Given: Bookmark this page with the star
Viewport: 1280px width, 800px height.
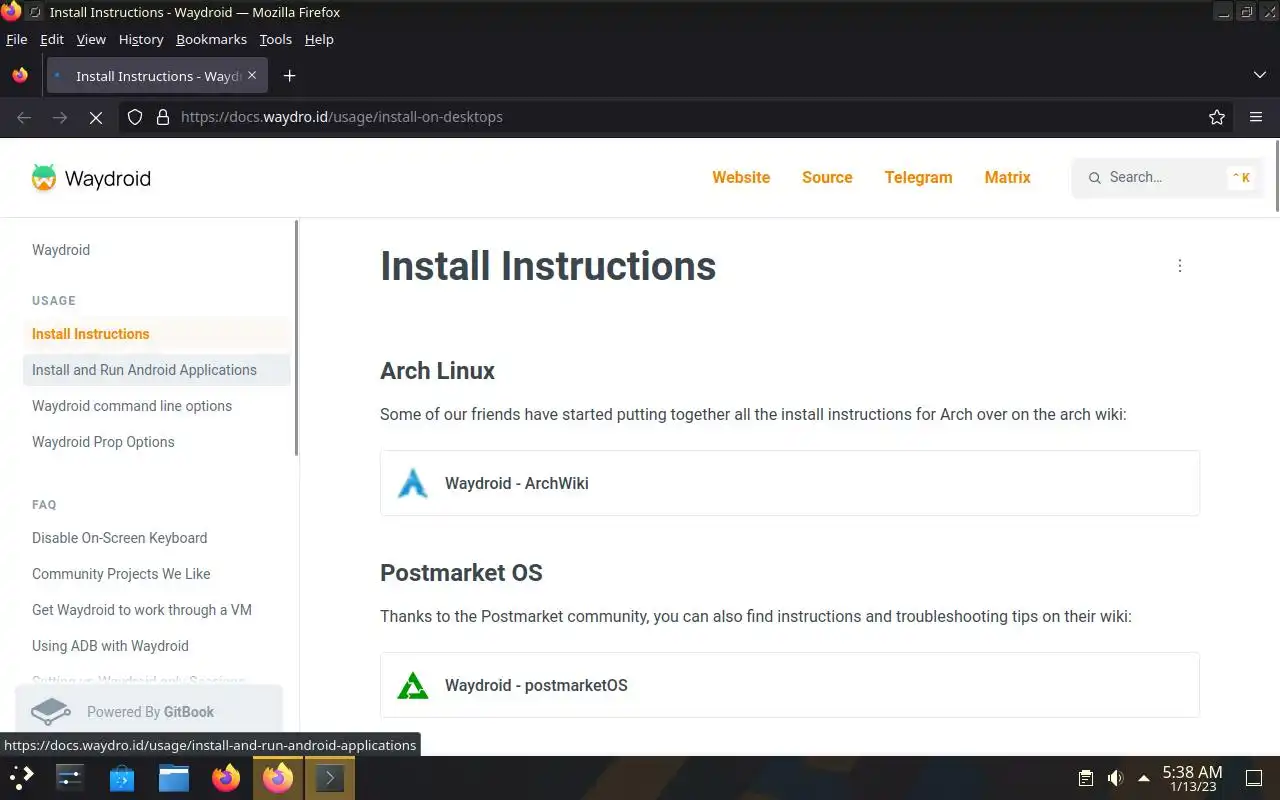Looking at the screenshot, I should pyautogui.click(x=1217, y=117).
